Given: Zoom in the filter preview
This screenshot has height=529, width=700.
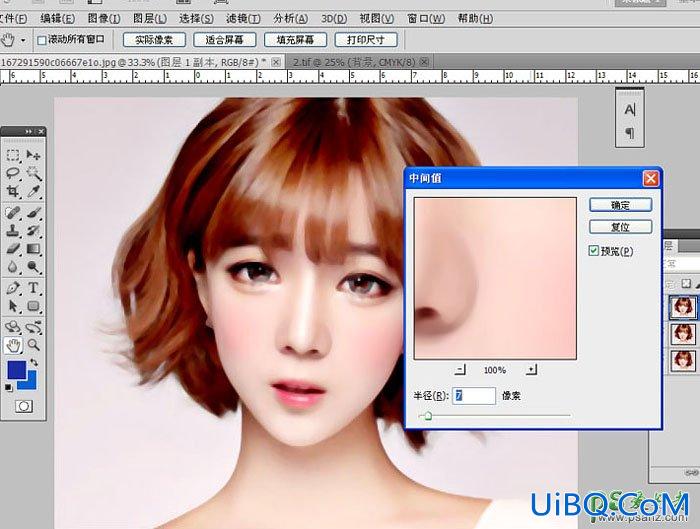Looking at the screenshot, I should 531,370.
